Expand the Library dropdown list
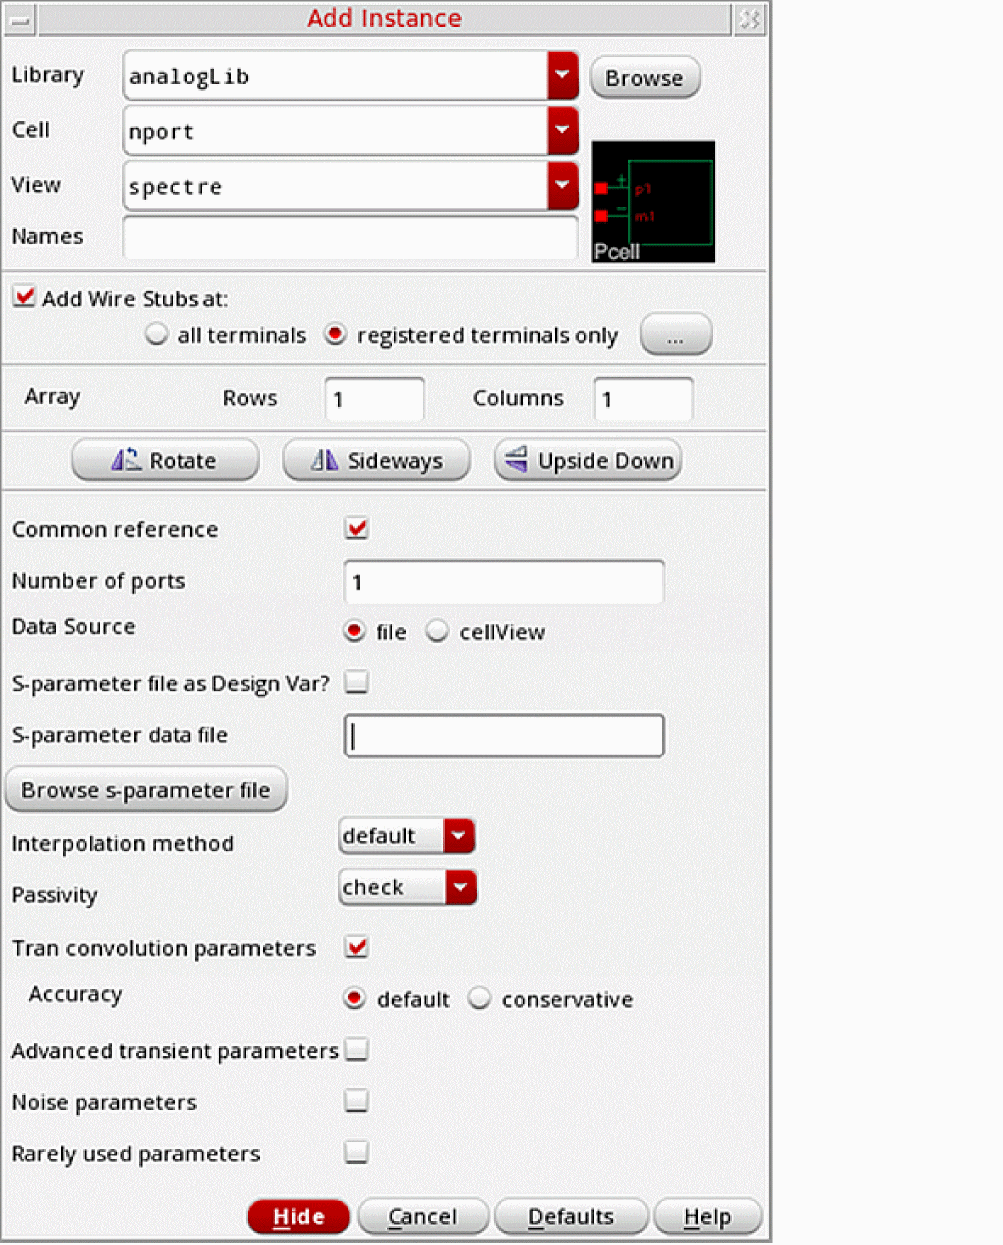Image resolution: width=1003 pixels, height=1245 pixels. coord(562,76)
